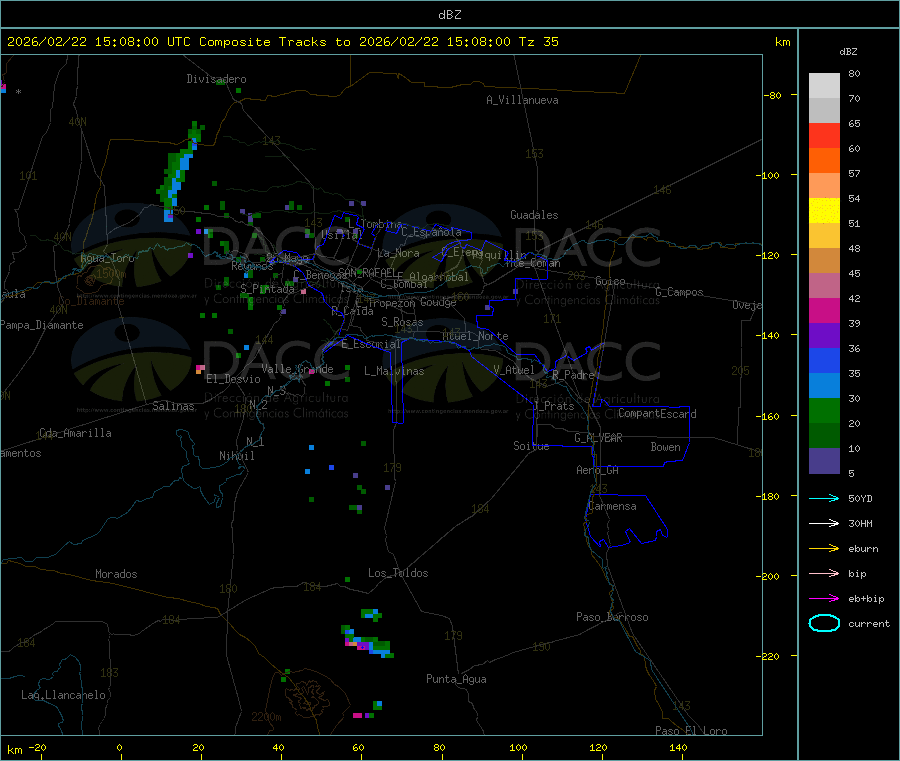Screen dimensions: 900x761
Task: Select the pink bip arrow legend symbol
Action: pyautogui.click(x=824, y=573)
